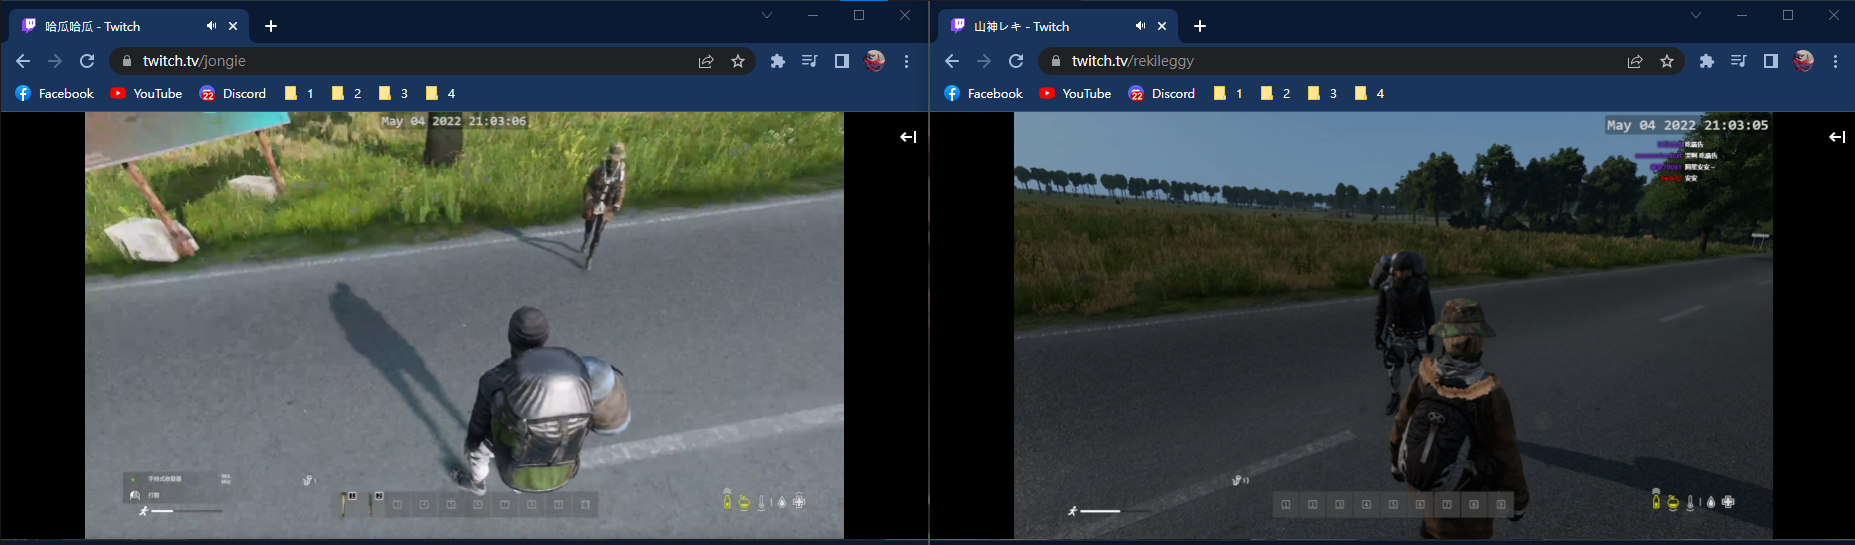This screenshot has width=1855, height=545.
Task: Toggle the side panel in the left window
Action: (842, 61)
